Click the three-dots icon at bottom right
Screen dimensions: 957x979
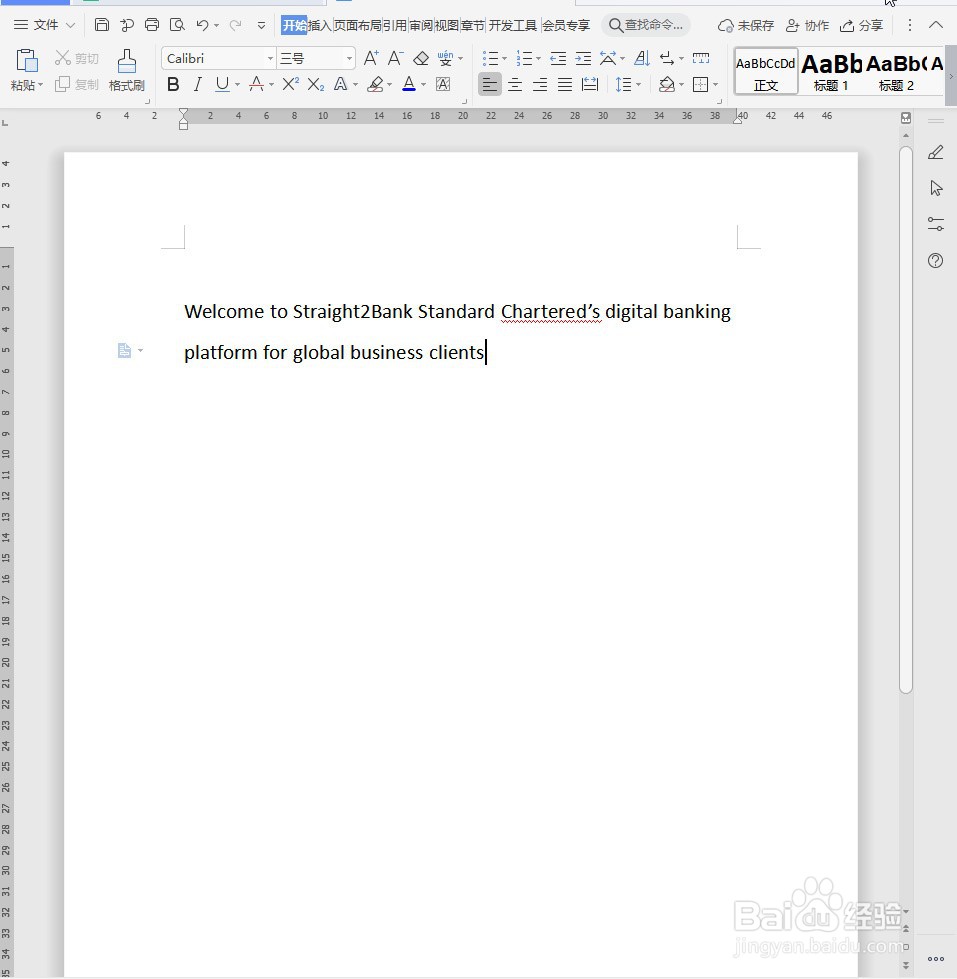point(935,959)
